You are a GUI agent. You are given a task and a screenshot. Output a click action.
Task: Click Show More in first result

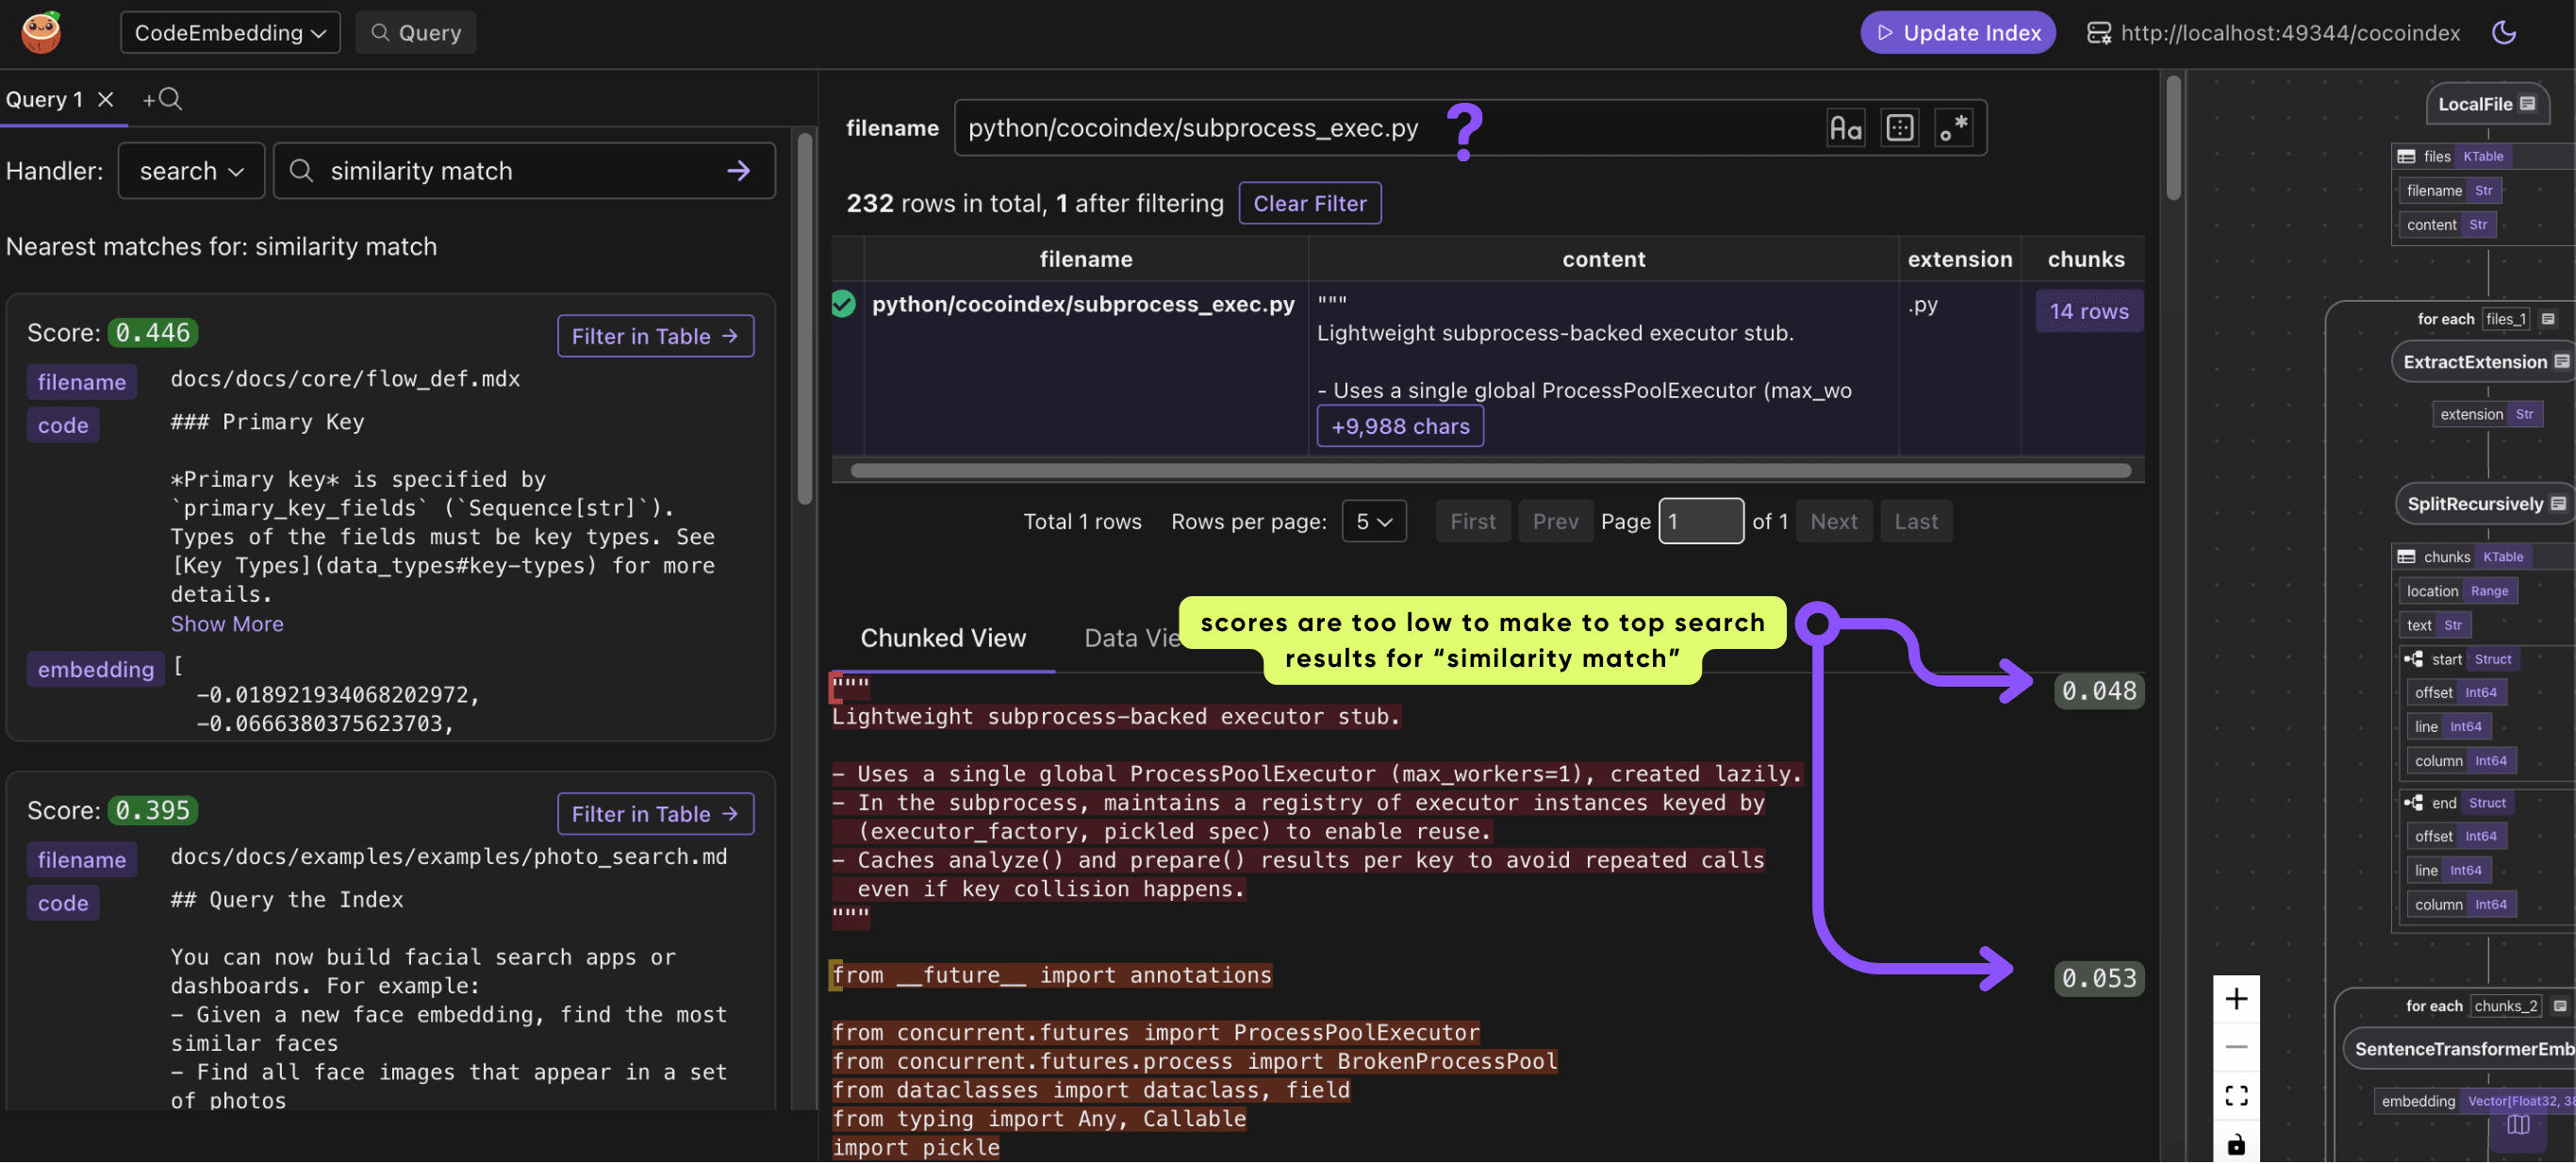pos(227,624)
